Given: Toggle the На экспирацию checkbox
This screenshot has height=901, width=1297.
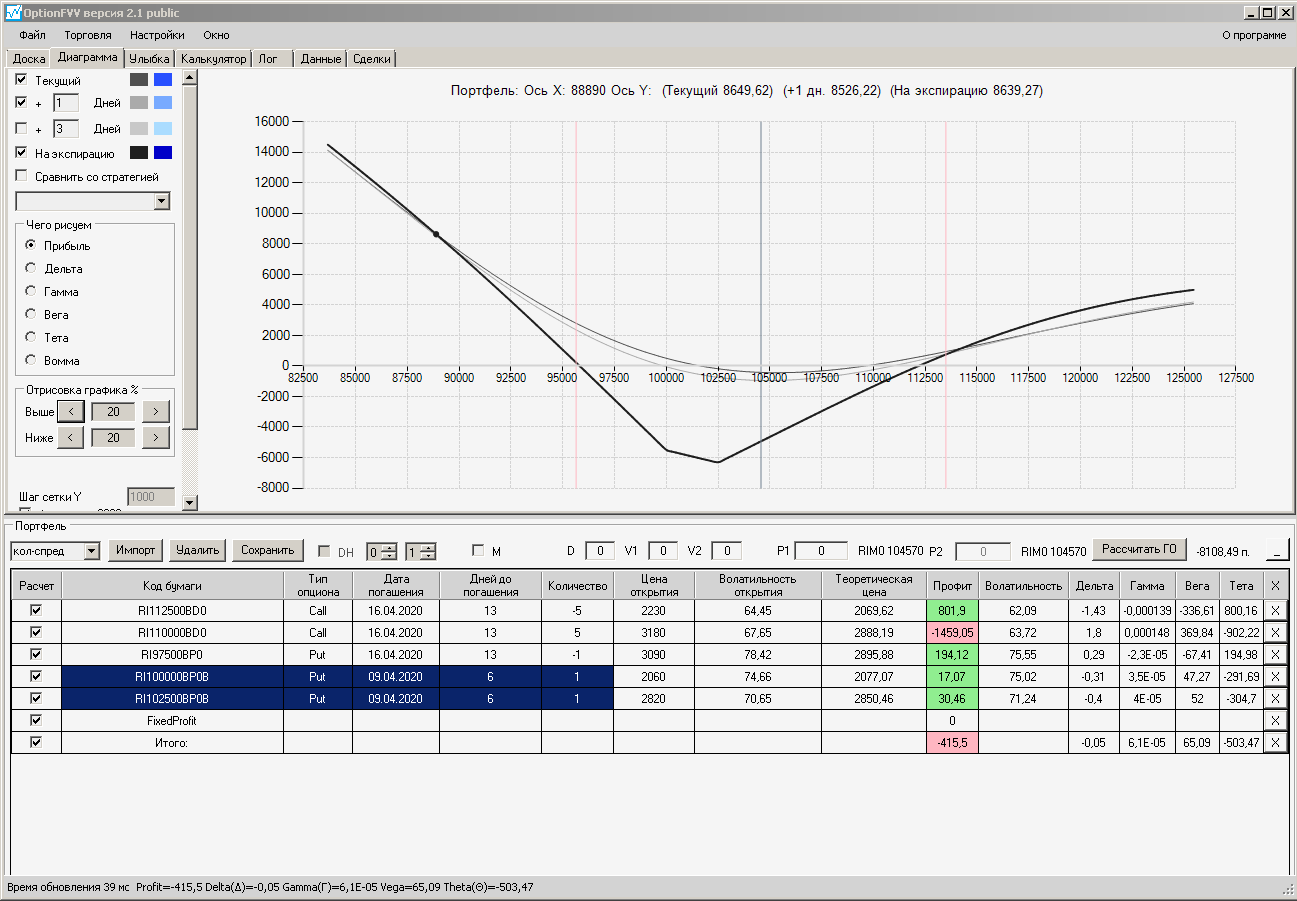Looking at the screenshot, I should pyautogui.click(x=22, y=154).
